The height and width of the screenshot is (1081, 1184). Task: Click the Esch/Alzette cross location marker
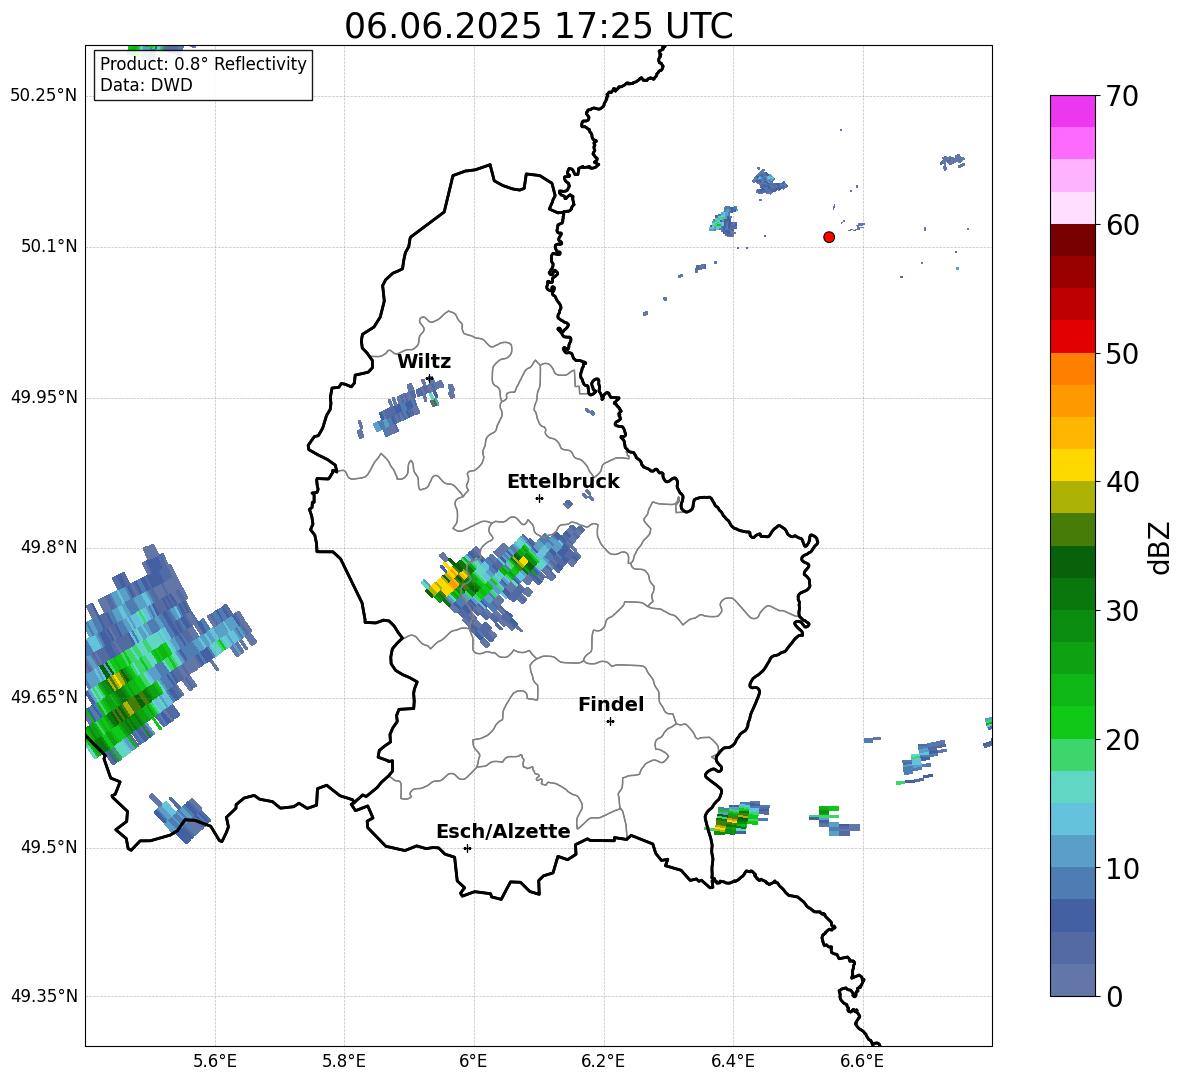point(467,848)
